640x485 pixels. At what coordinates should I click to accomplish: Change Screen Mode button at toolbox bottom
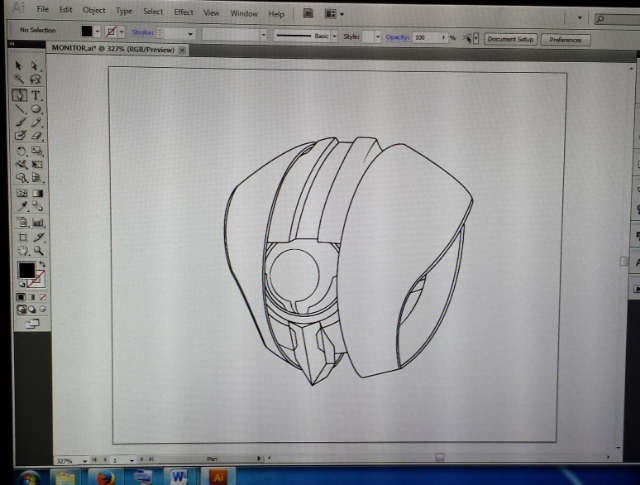coord(32,324)
